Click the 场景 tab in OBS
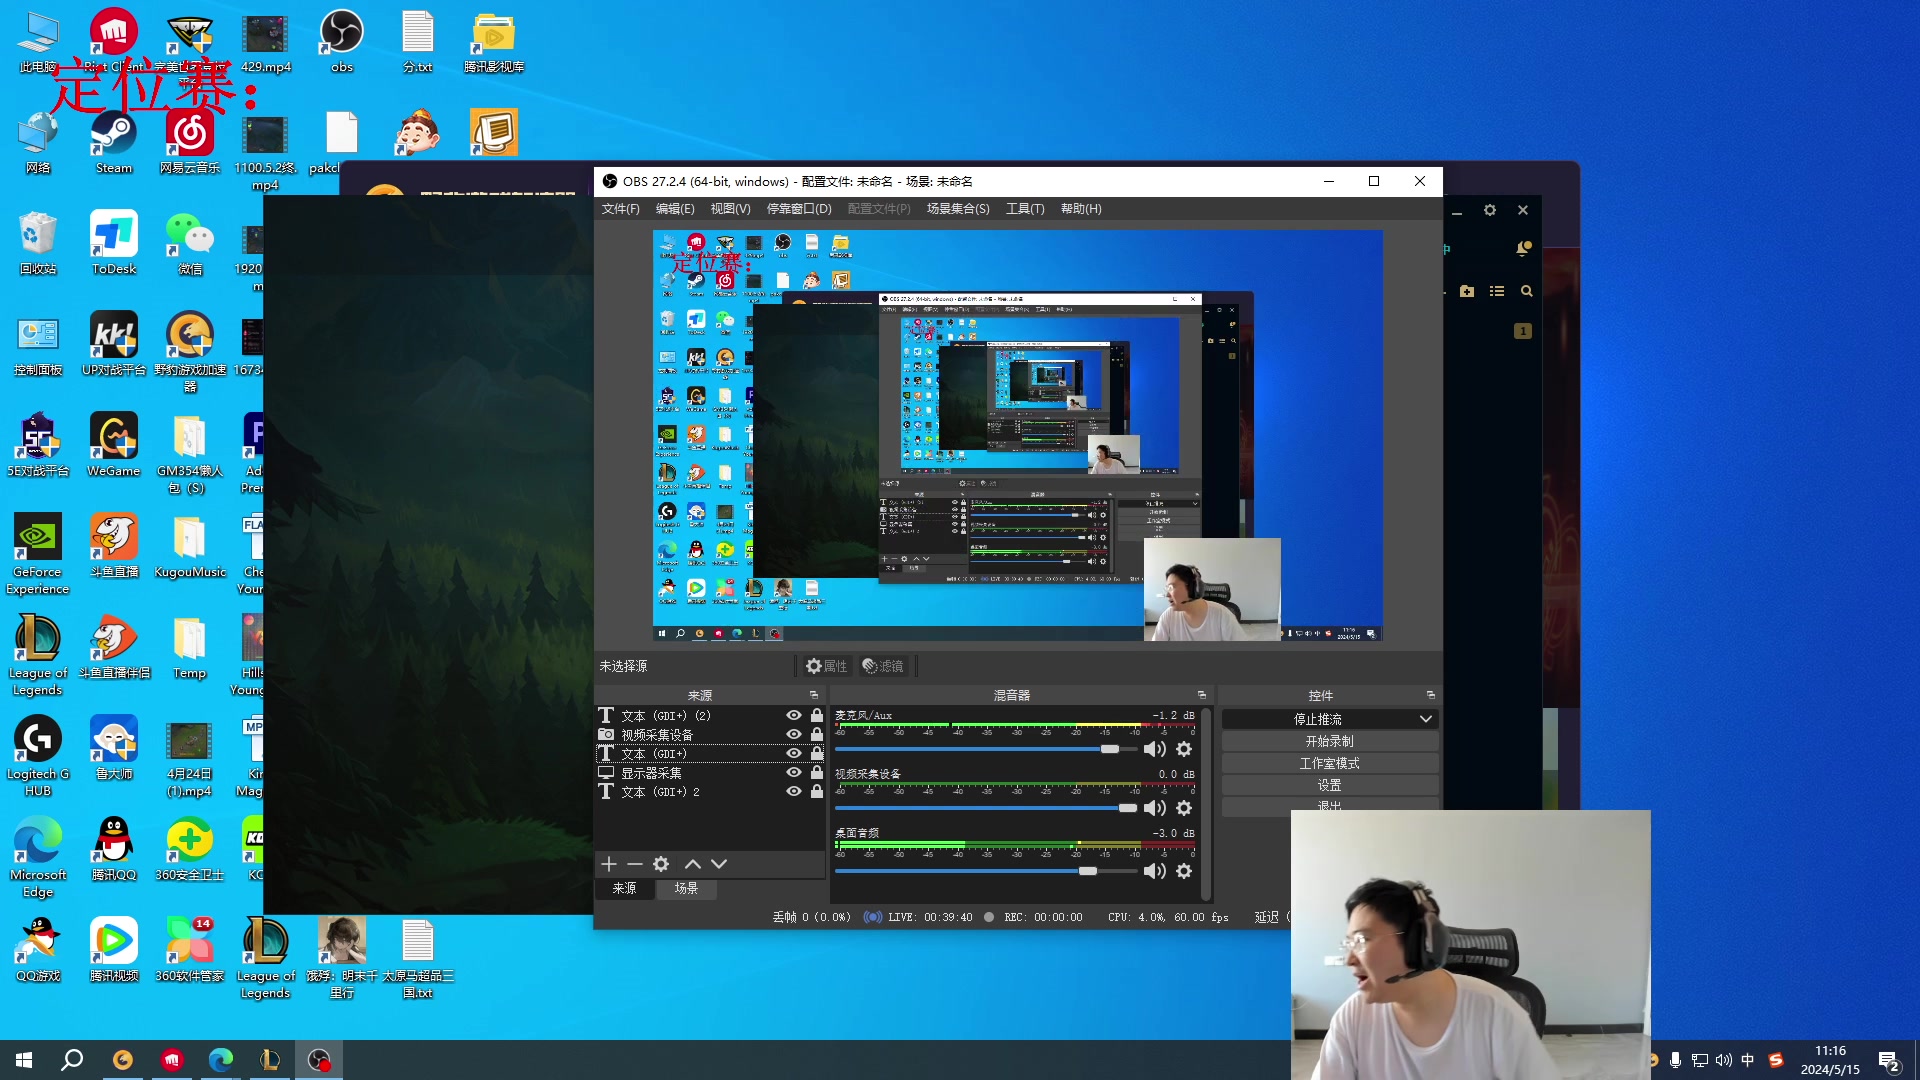This screenshot has width=1920, height=1080. [x=683, y=887]
